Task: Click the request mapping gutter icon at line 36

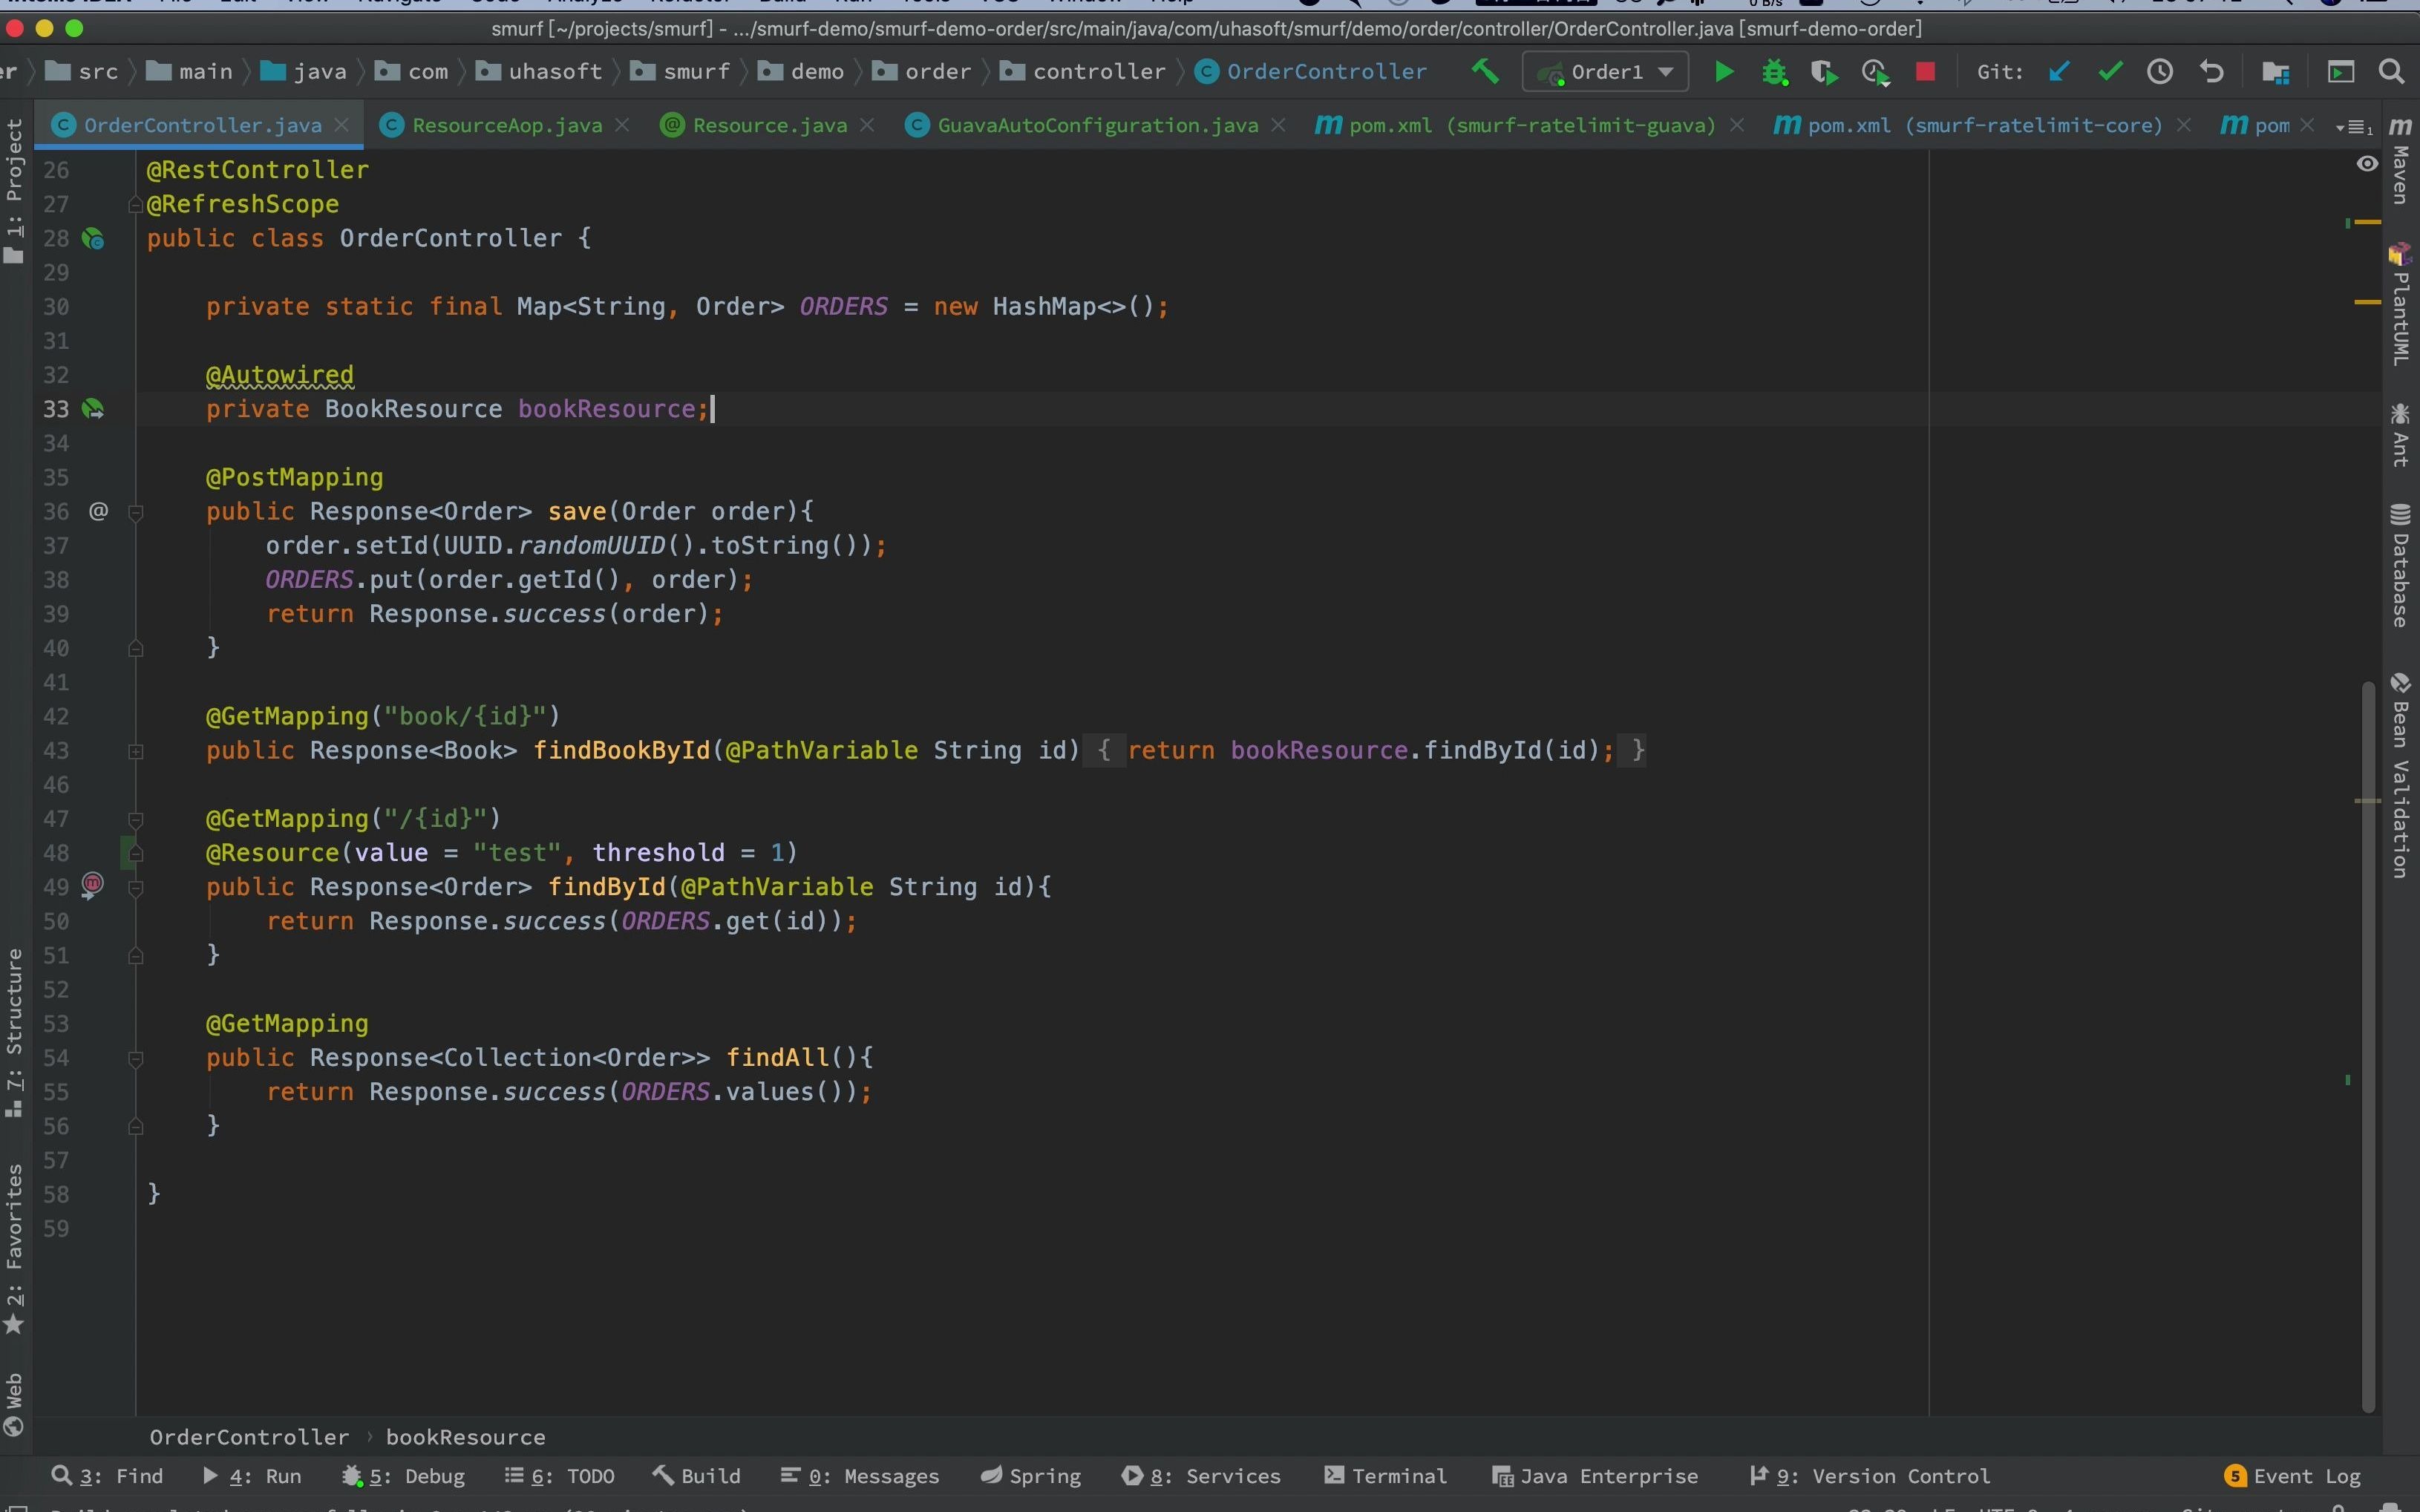Action: pyautogui.click(x=98, y=512)
